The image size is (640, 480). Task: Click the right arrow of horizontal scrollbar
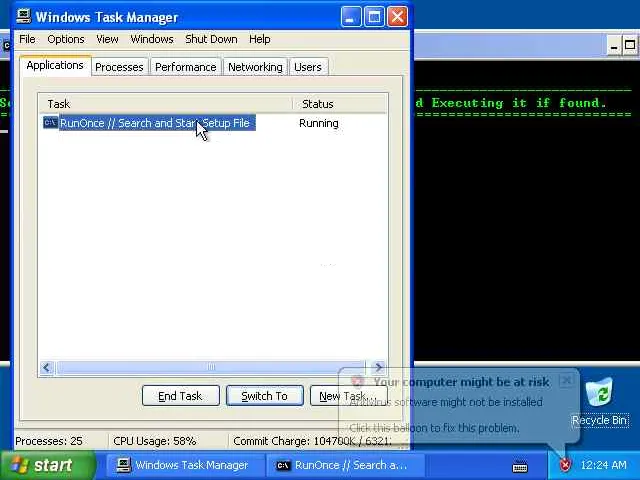click(x=378, y=367)
